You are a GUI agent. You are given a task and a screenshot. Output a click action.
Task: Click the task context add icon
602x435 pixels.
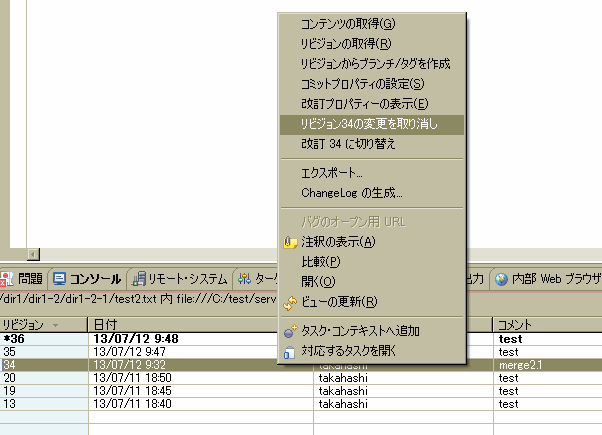pyautogui.click(x=290, y=331)
